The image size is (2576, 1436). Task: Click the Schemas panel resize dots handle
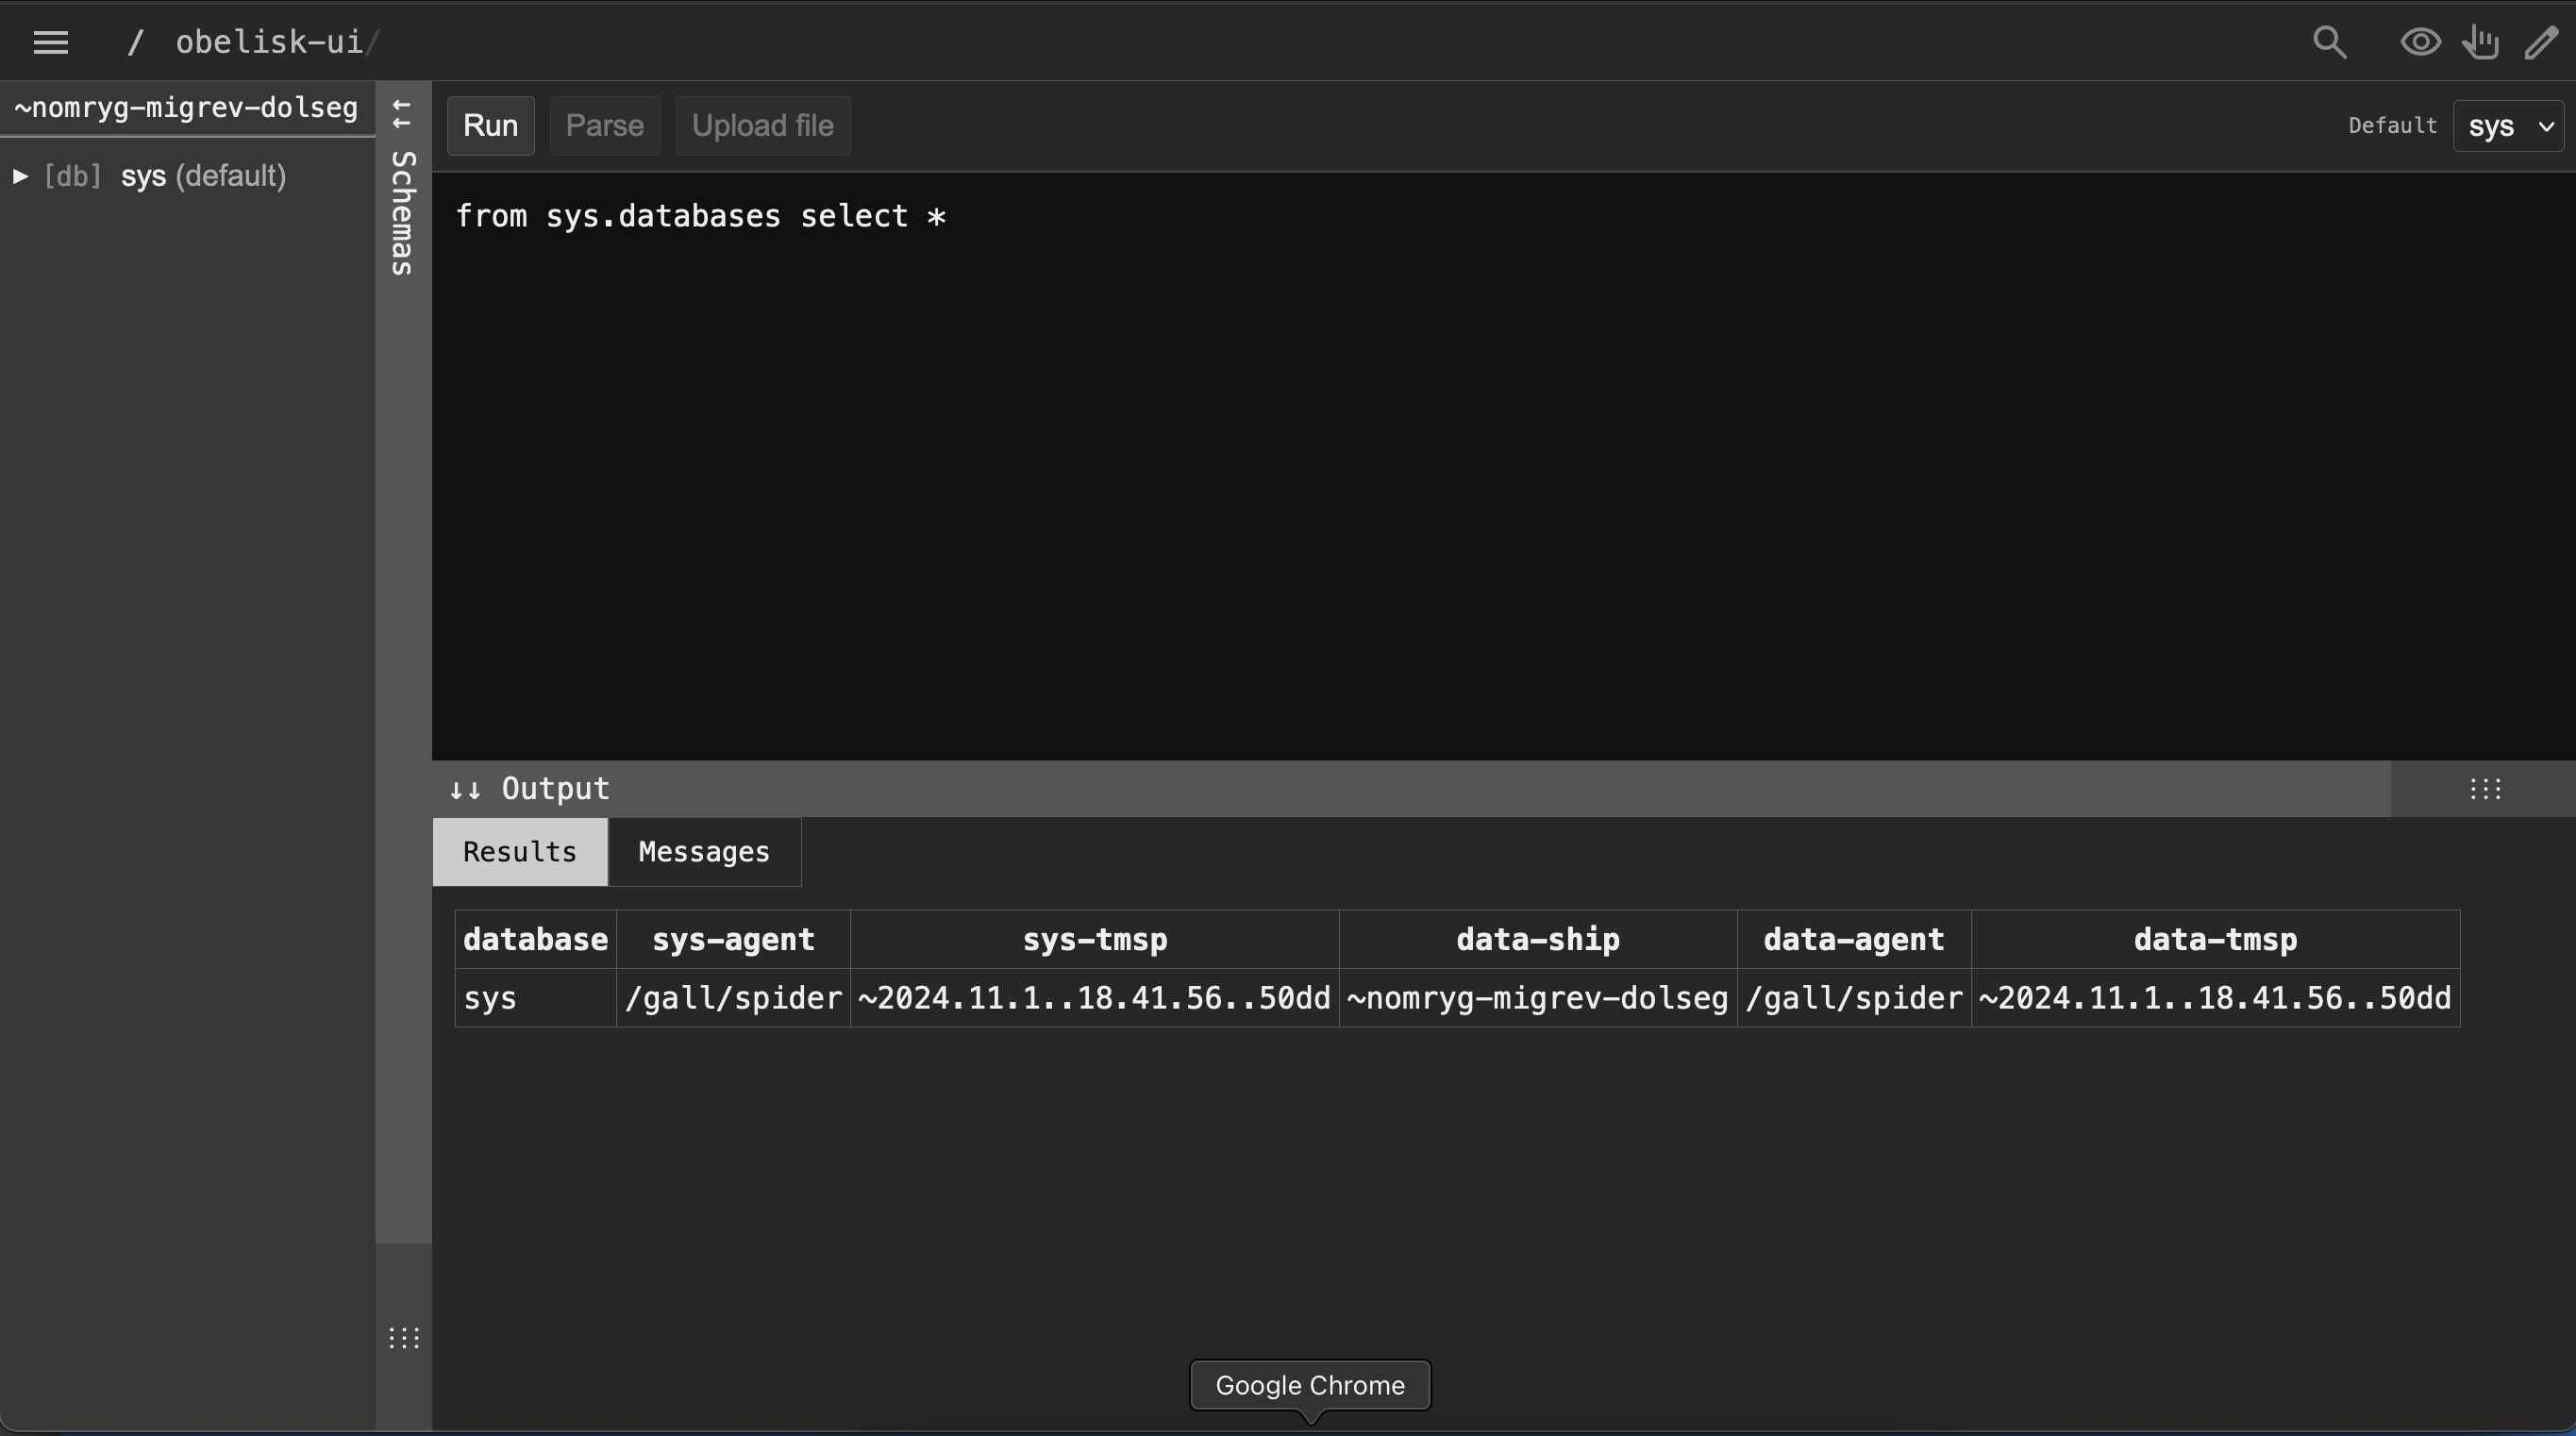click(x=404, y=1338)
